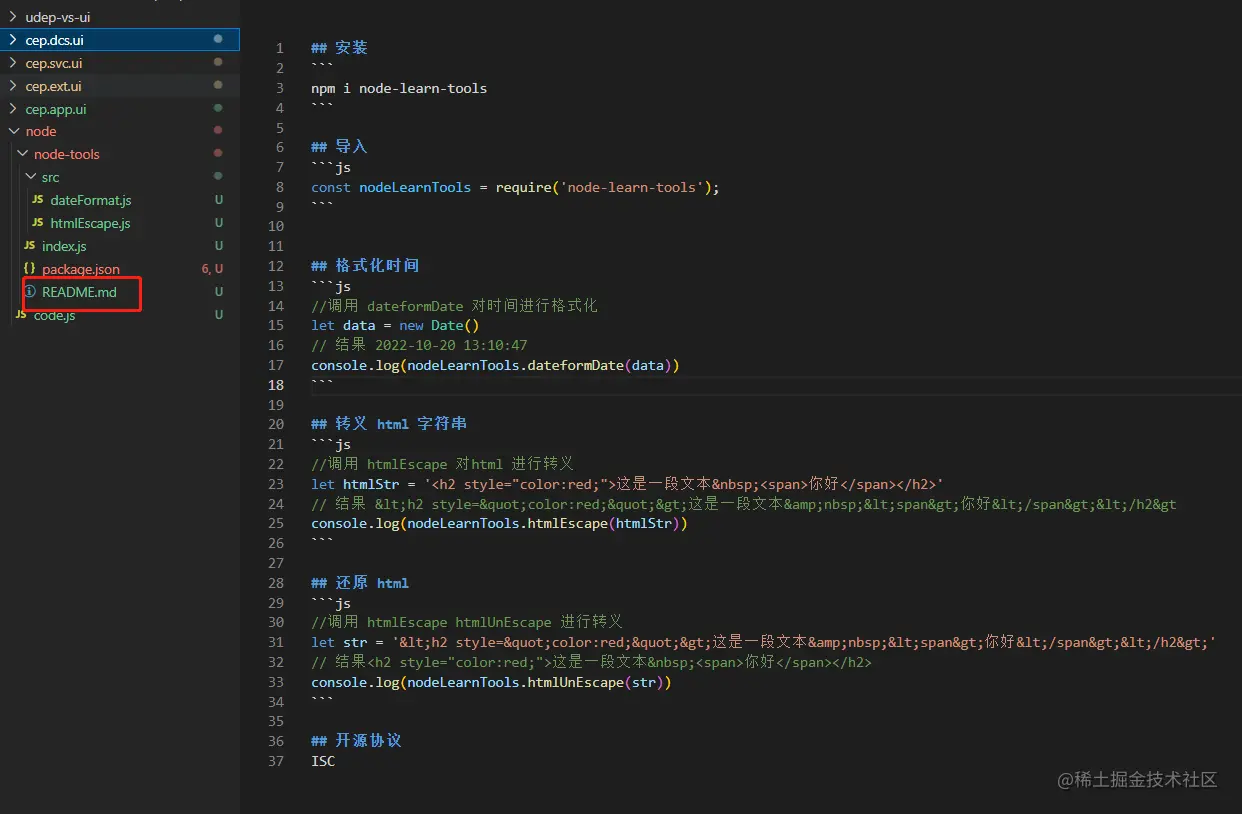Click the htmlEscape console.log line 25
This screenshot has height=814, width=1242.
(499, 523)
